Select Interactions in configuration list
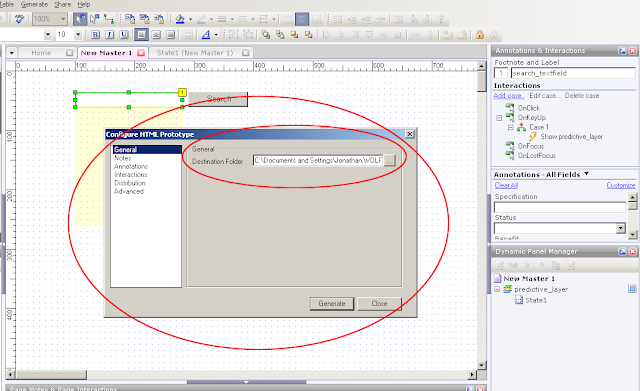640x391 pixels. [x=130, y=175]
